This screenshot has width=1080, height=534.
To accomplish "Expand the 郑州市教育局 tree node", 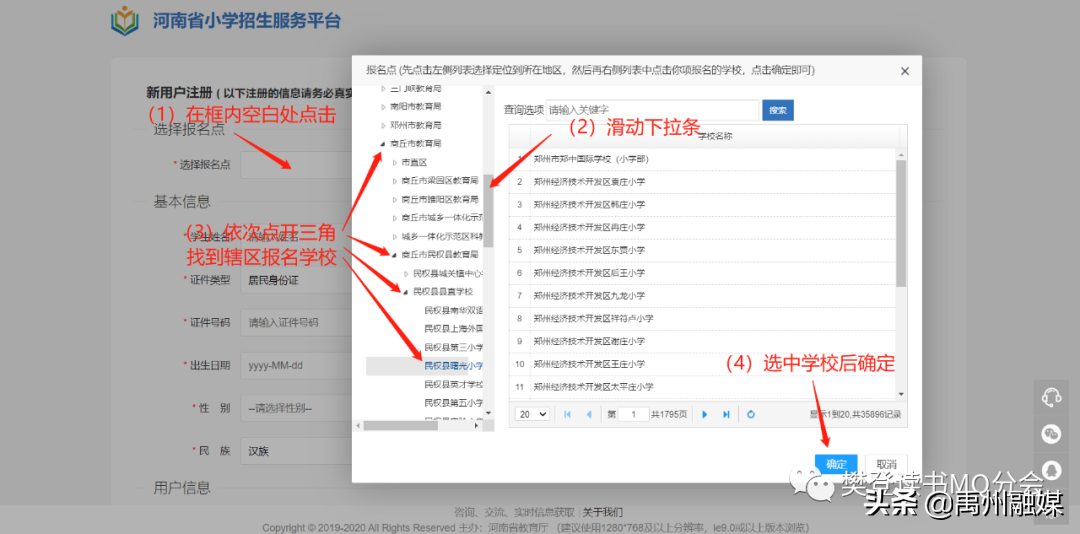I will click(381, 125).
